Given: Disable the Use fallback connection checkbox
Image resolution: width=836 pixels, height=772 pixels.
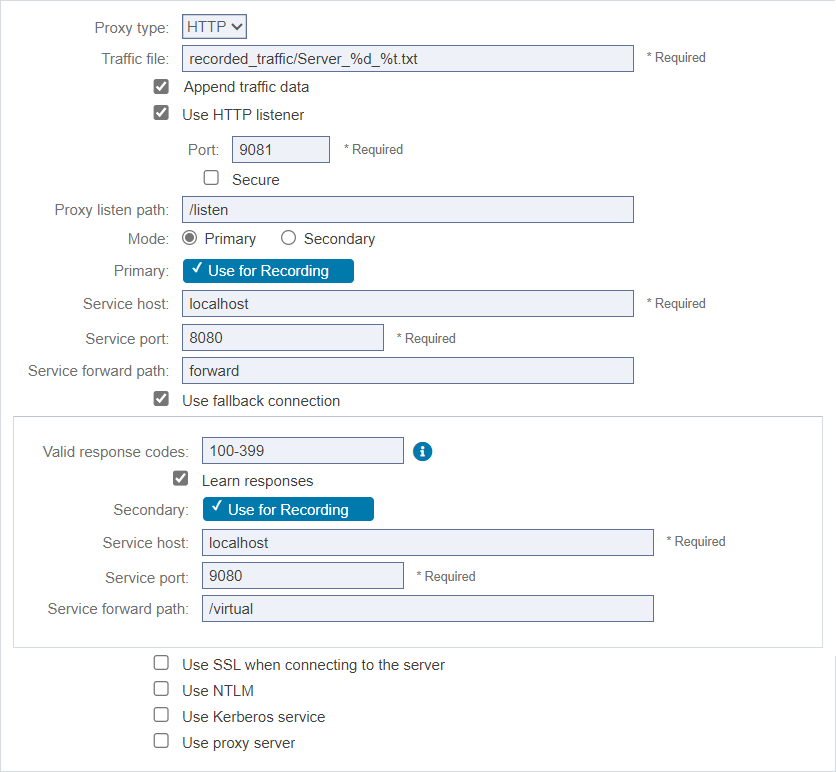Looking at the screenshot, I should [161, 399].
